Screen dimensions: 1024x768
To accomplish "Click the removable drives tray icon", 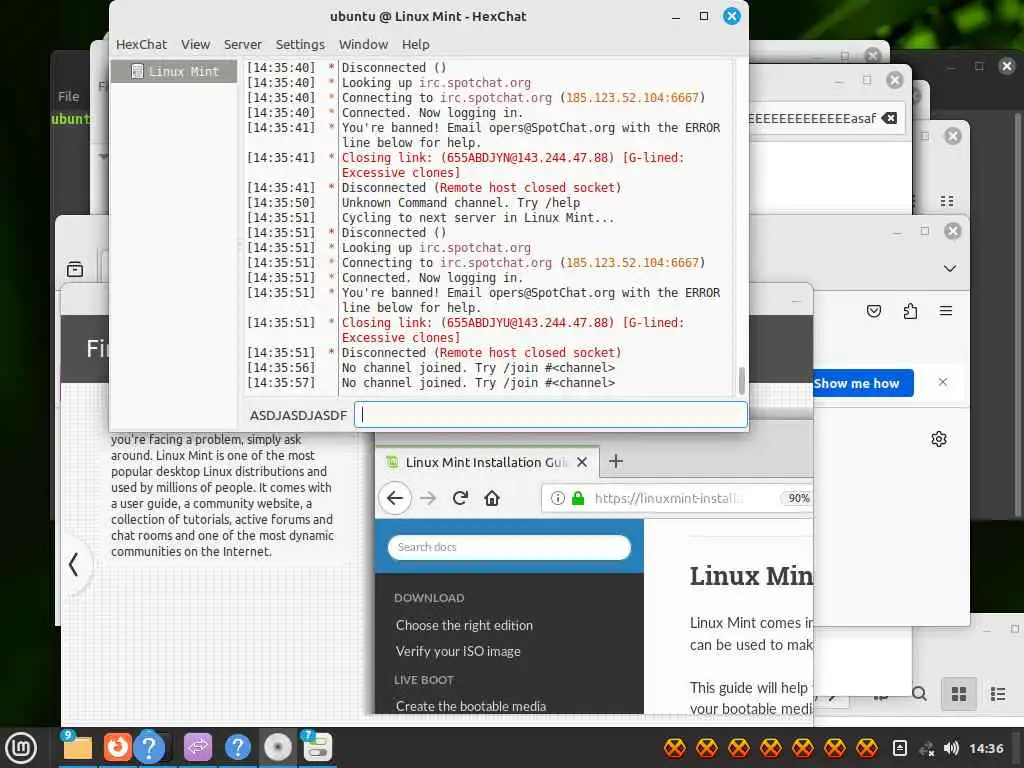I will pos(900,748).
